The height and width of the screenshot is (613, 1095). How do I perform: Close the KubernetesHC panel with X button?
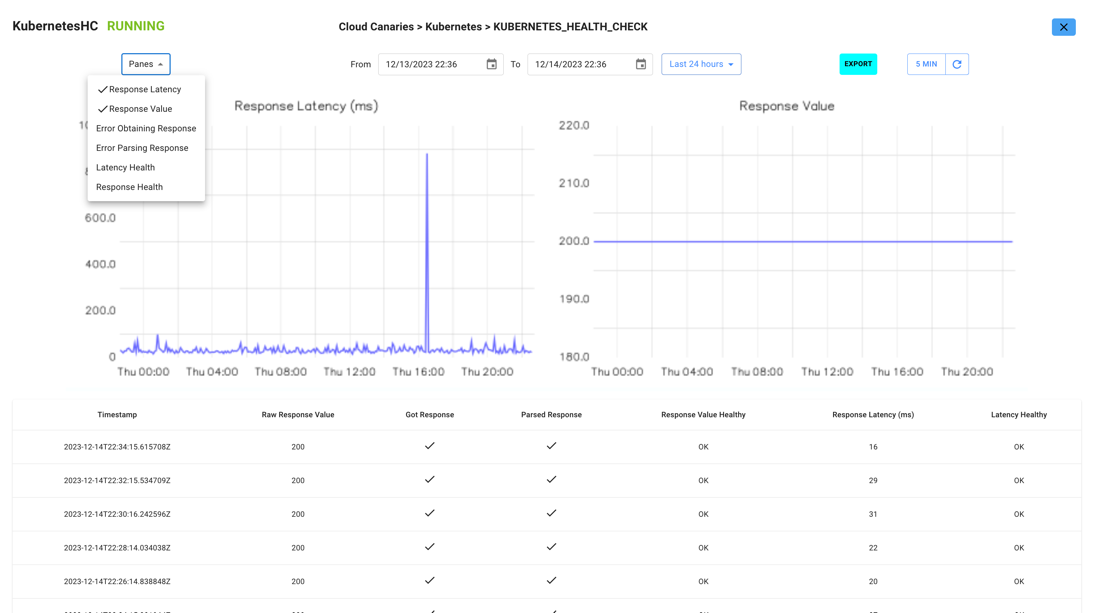click(1064, 27)
